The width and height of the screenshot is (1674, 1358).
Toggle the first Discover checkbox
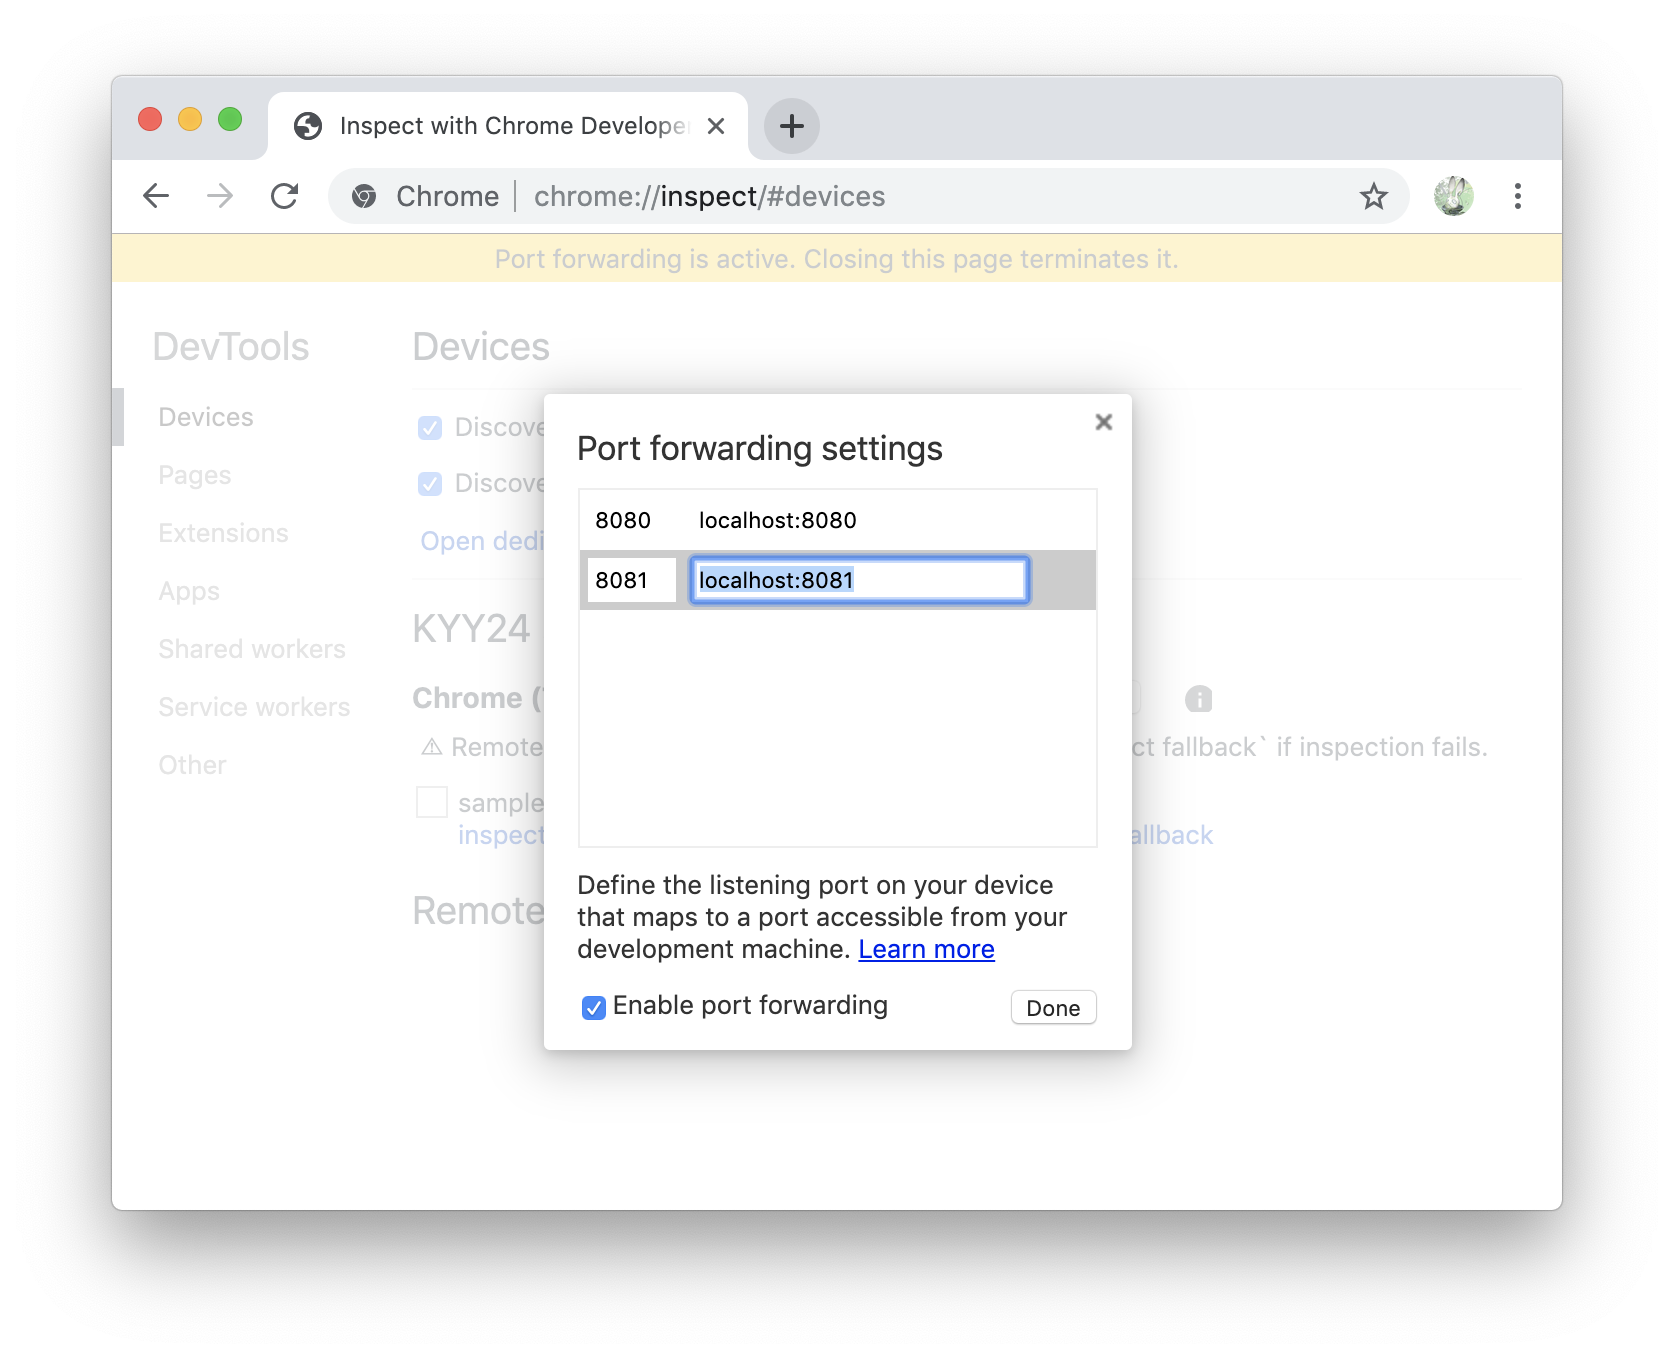[x=430, y=427]
